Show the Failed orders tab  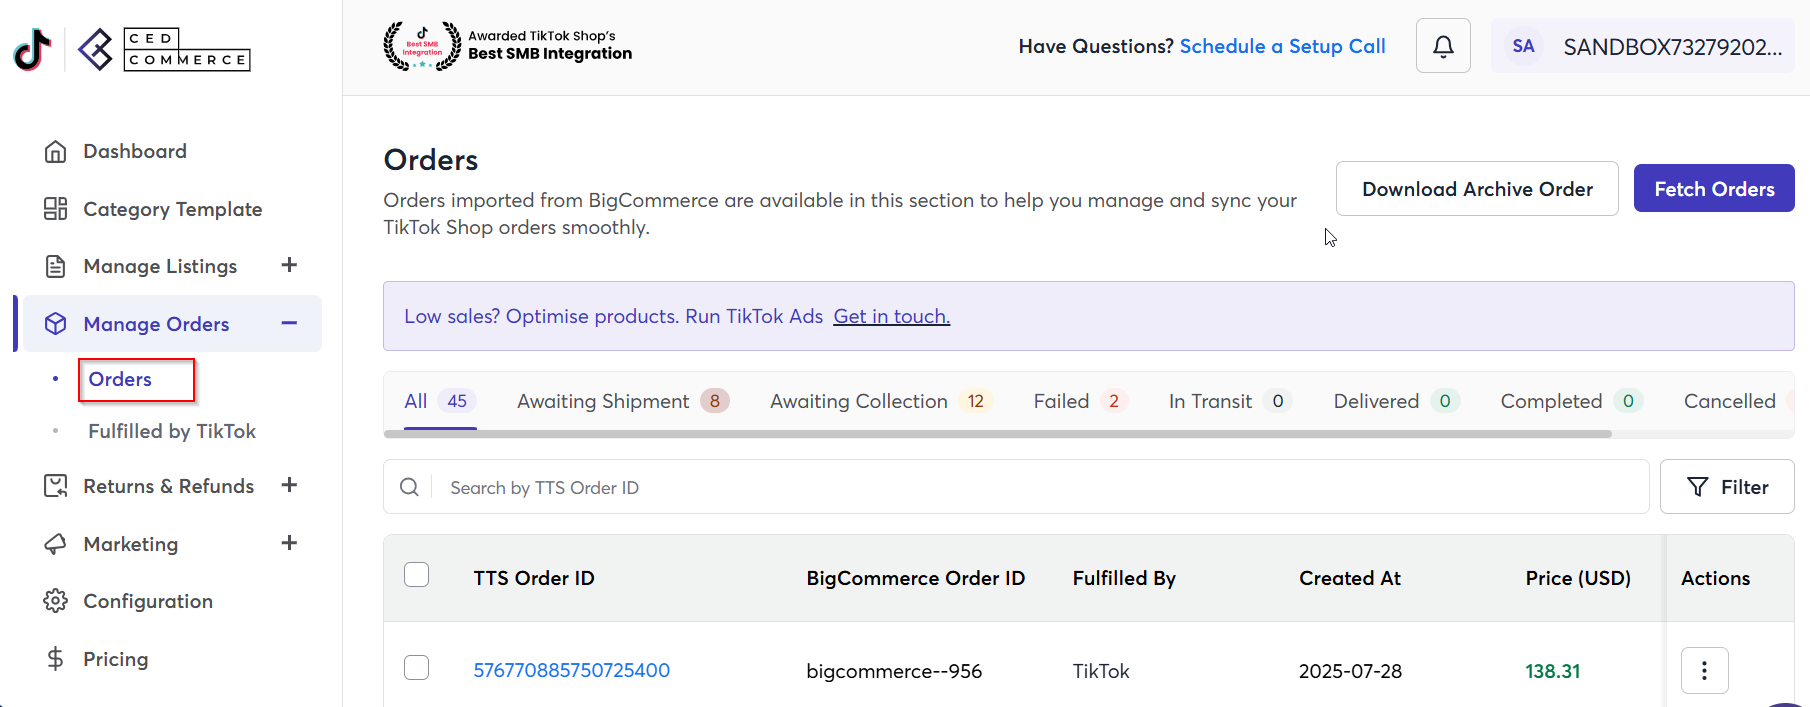[1081, 401]
